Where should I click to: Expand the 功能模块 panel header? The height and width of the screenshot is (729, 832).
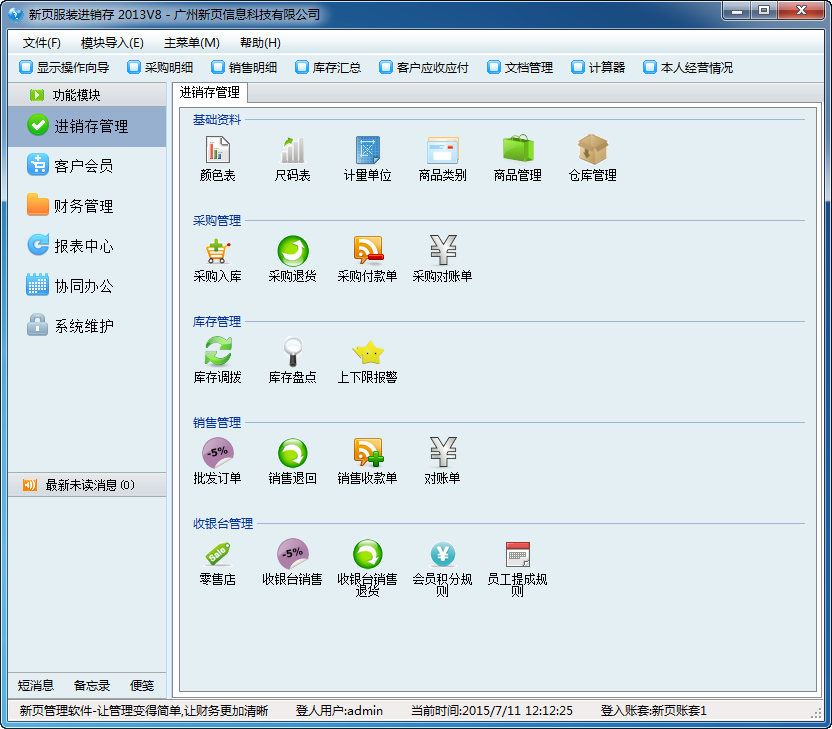[76, 95]
